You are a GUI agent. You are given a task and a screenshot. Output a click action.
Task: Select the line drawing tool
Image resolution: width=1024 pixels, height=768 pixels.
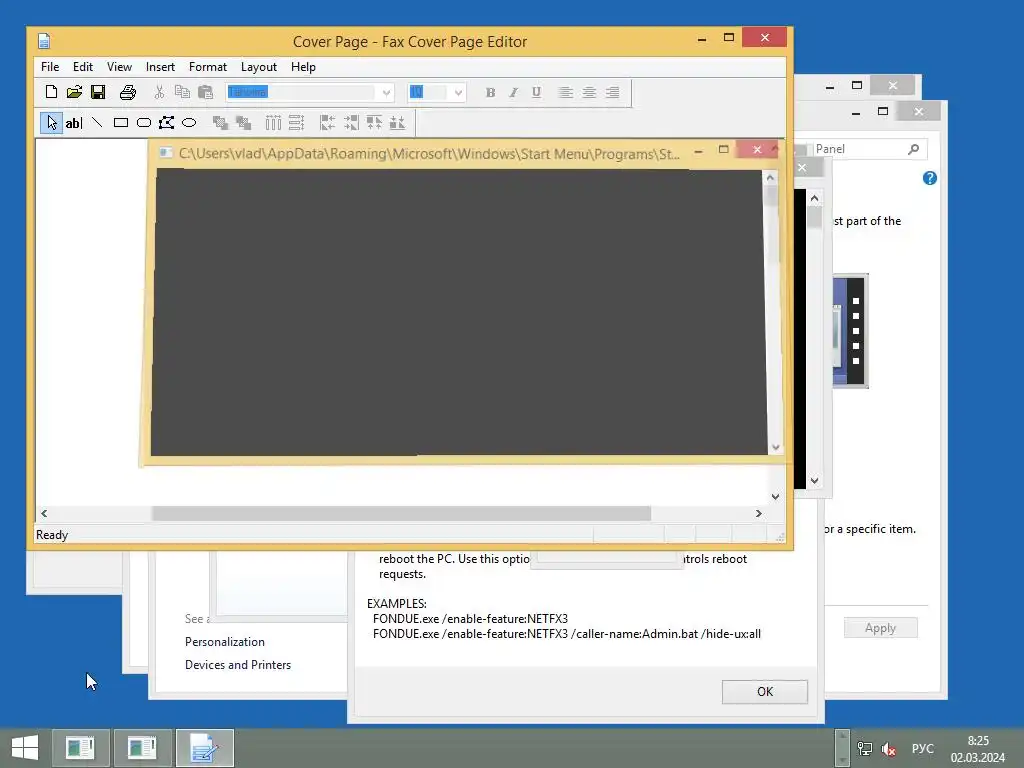click(97, 123)
